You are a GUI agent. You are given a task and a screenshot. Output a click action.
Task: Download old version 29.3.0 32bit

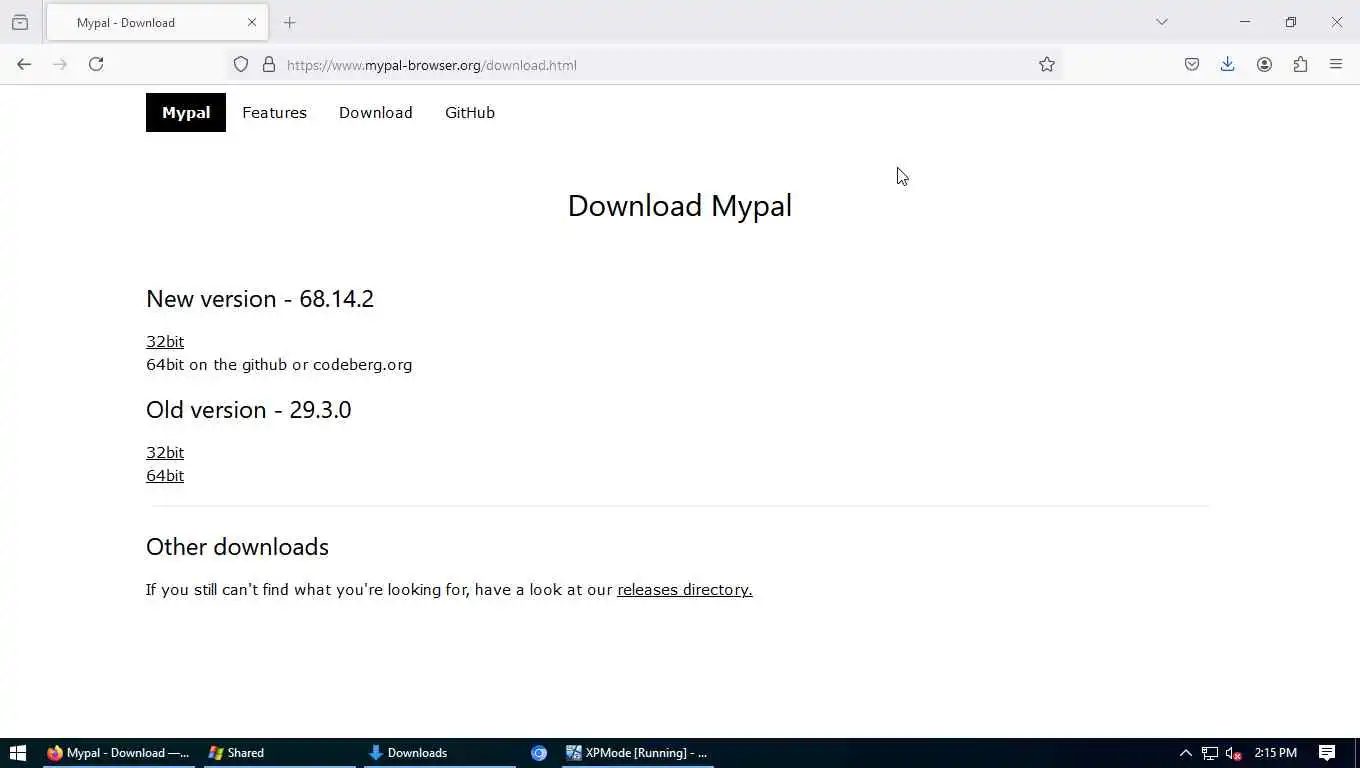165,453
